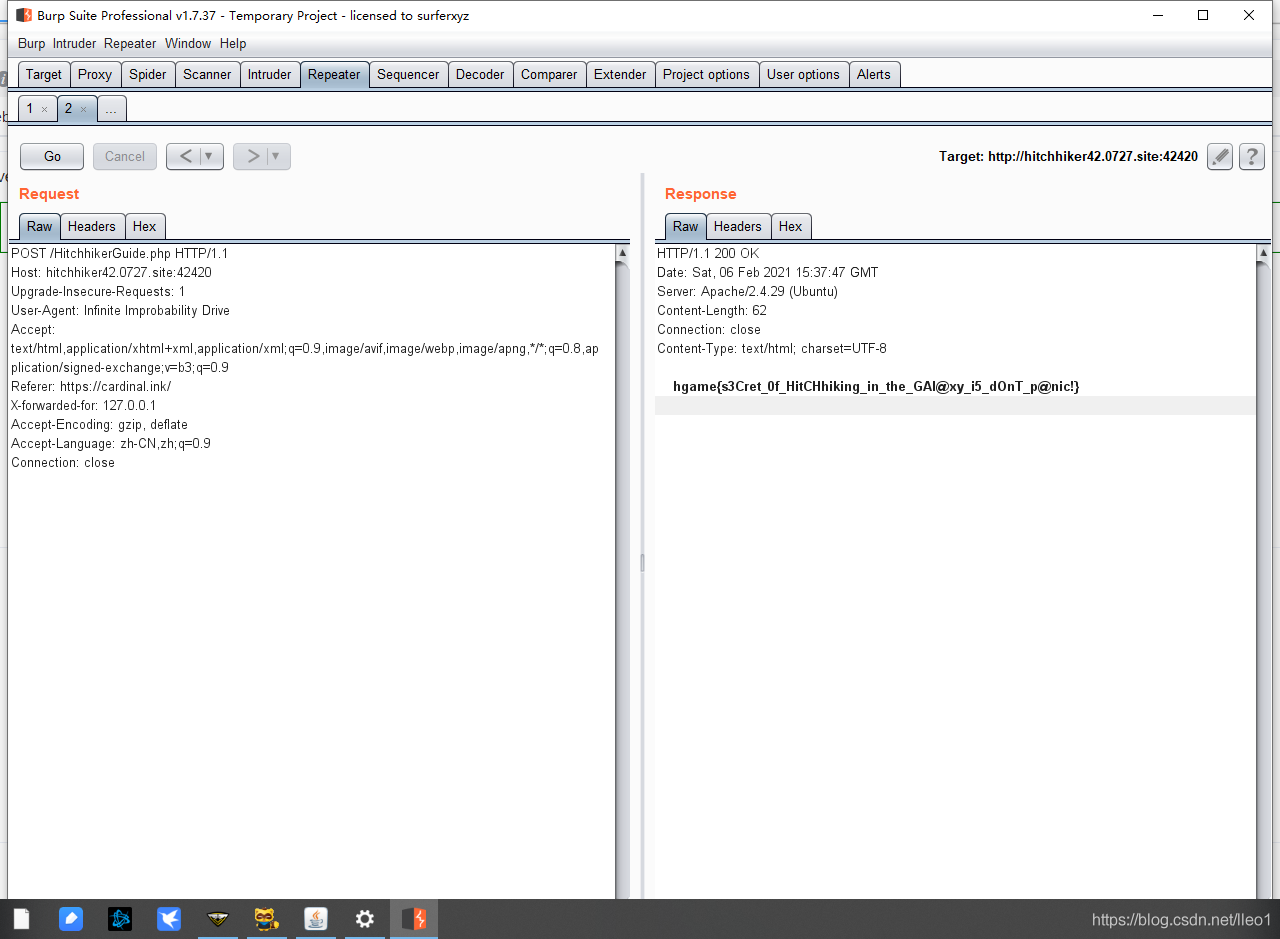Open Repeater help via question mark icon

coord(1252,156)
